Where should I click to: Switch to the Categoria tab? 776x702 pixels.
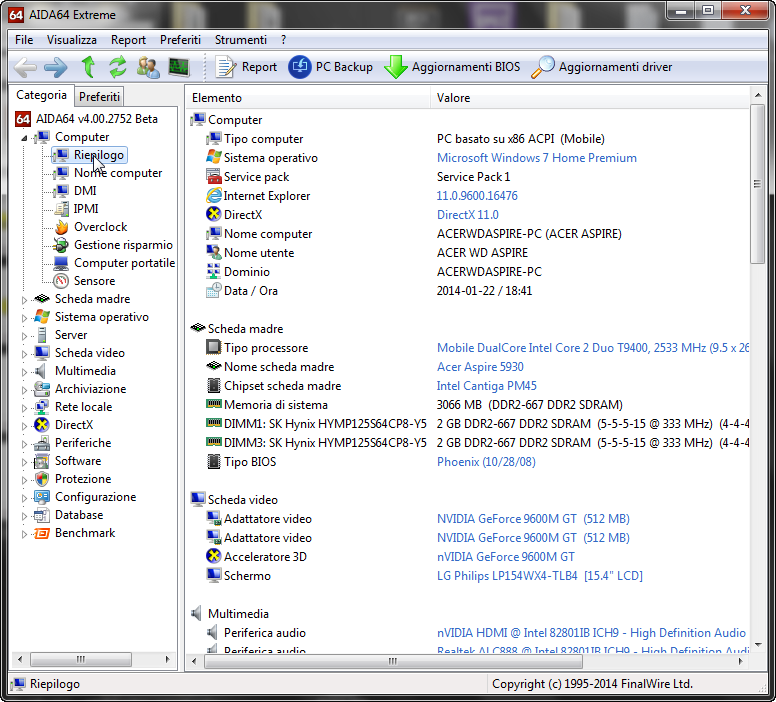click(x=41, y=95)
